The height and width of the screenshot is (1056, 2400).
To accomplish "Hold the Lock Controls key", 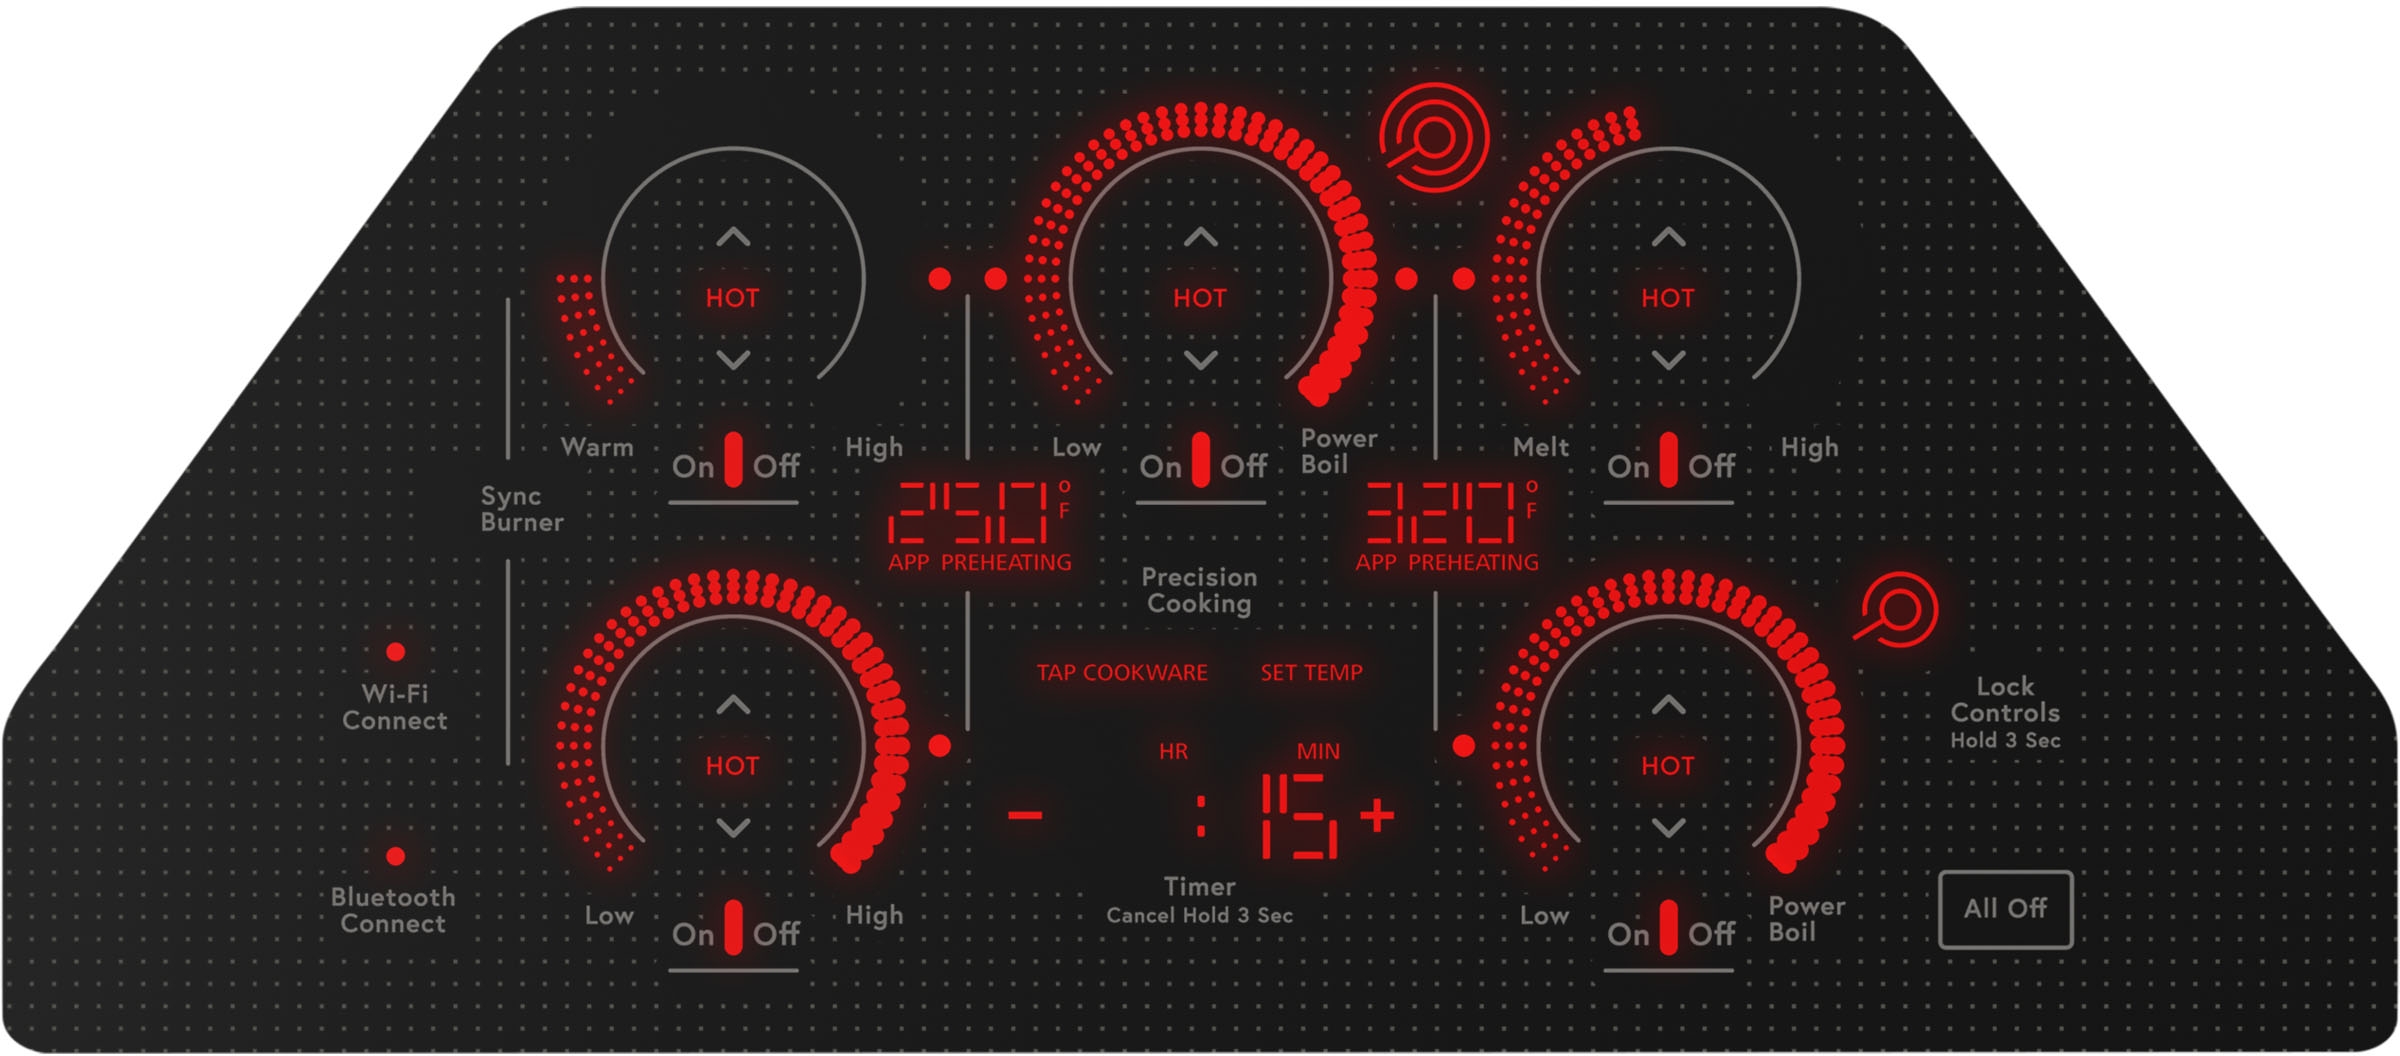I will pos(2004,712).
